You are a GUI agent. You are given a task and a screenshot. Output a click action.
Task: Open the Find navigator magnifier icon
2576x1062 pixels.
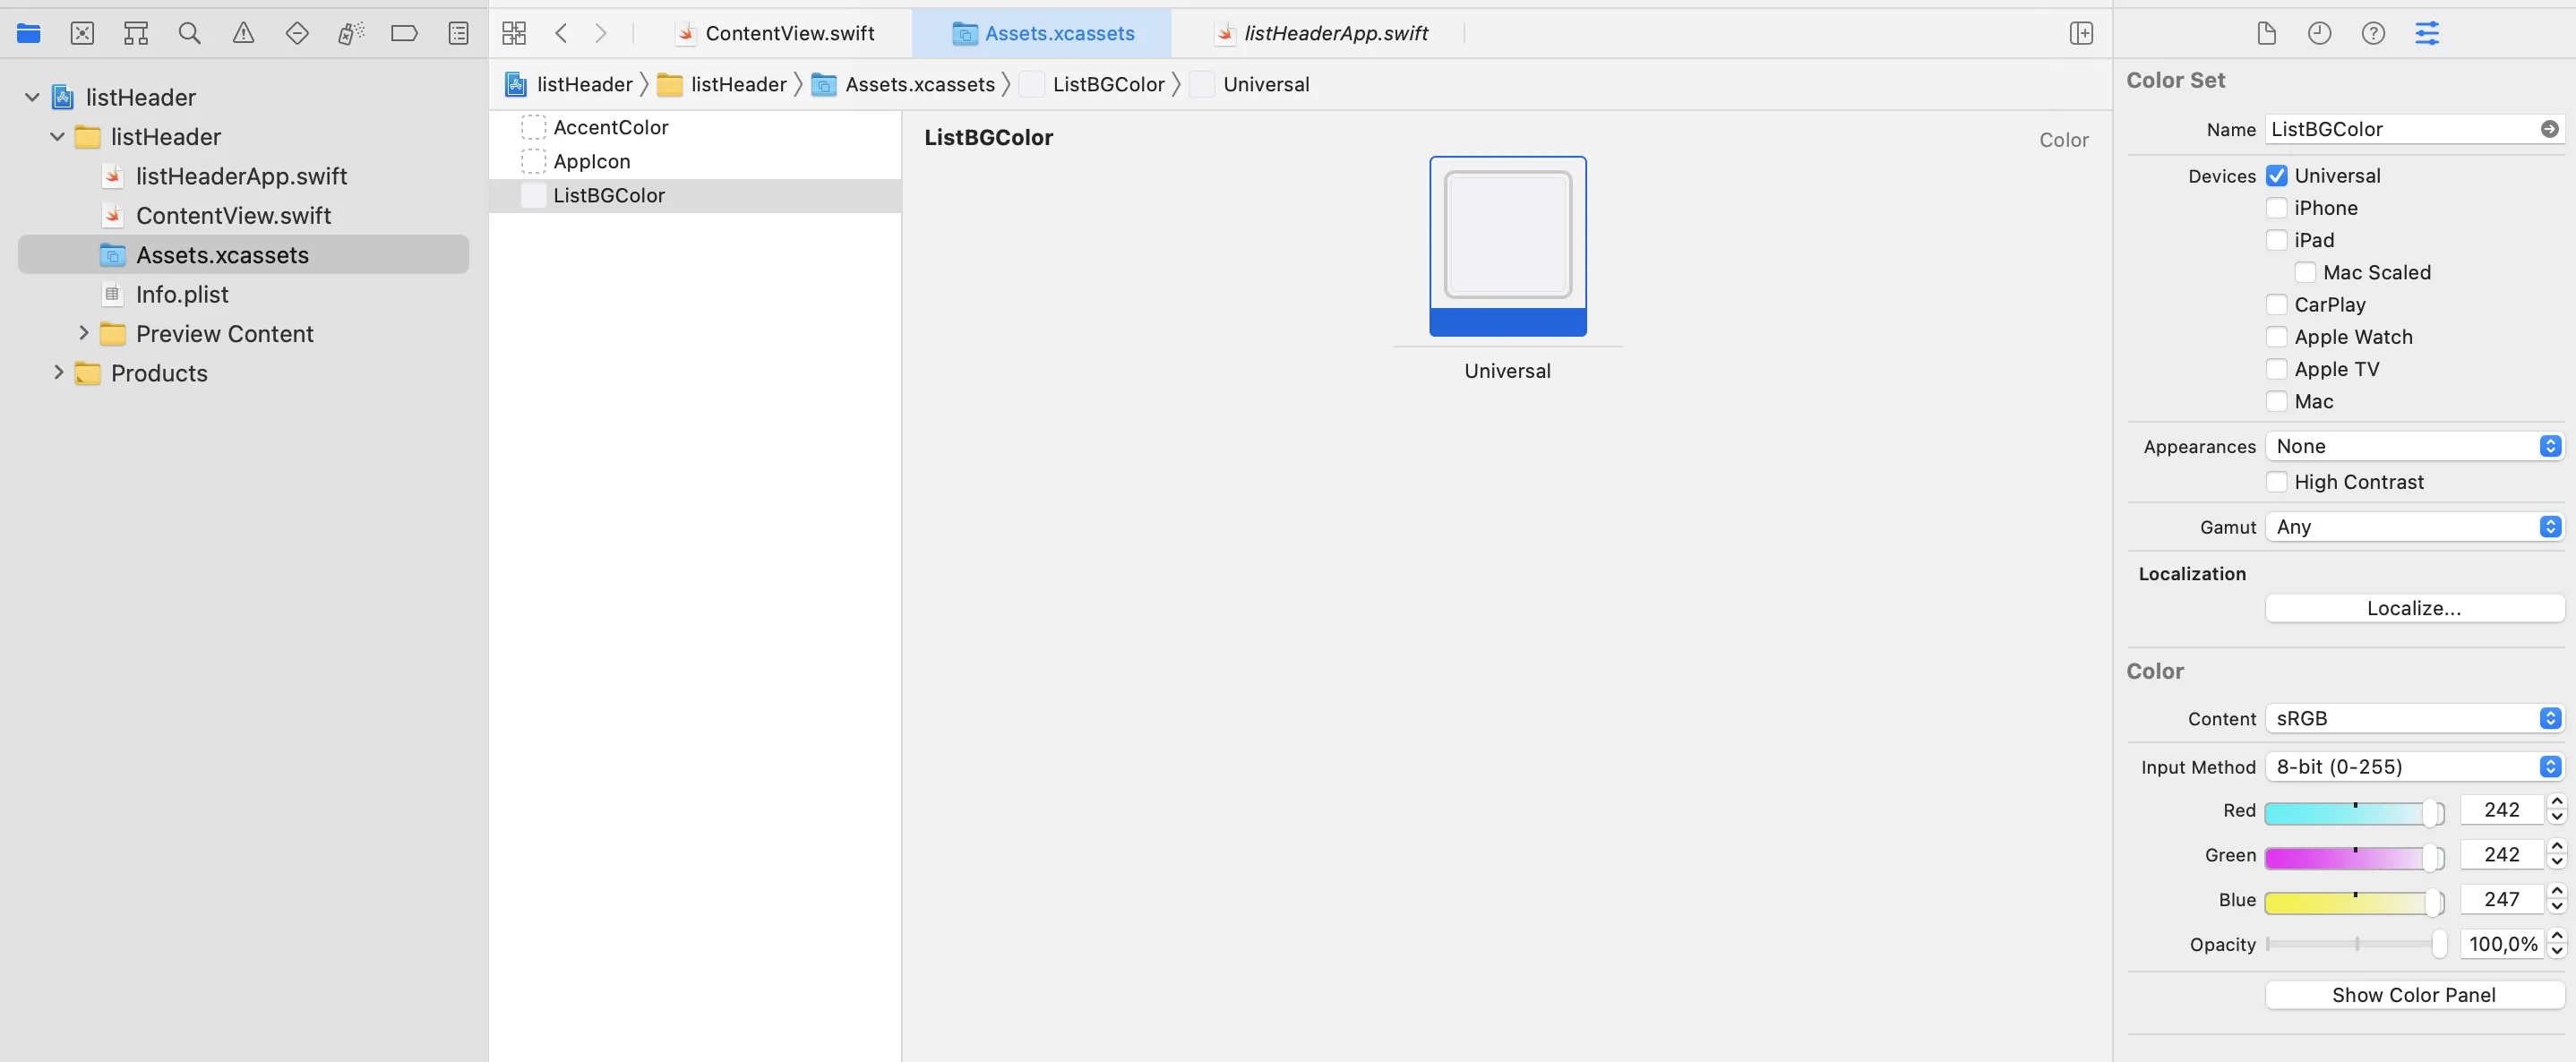[189, 33]
